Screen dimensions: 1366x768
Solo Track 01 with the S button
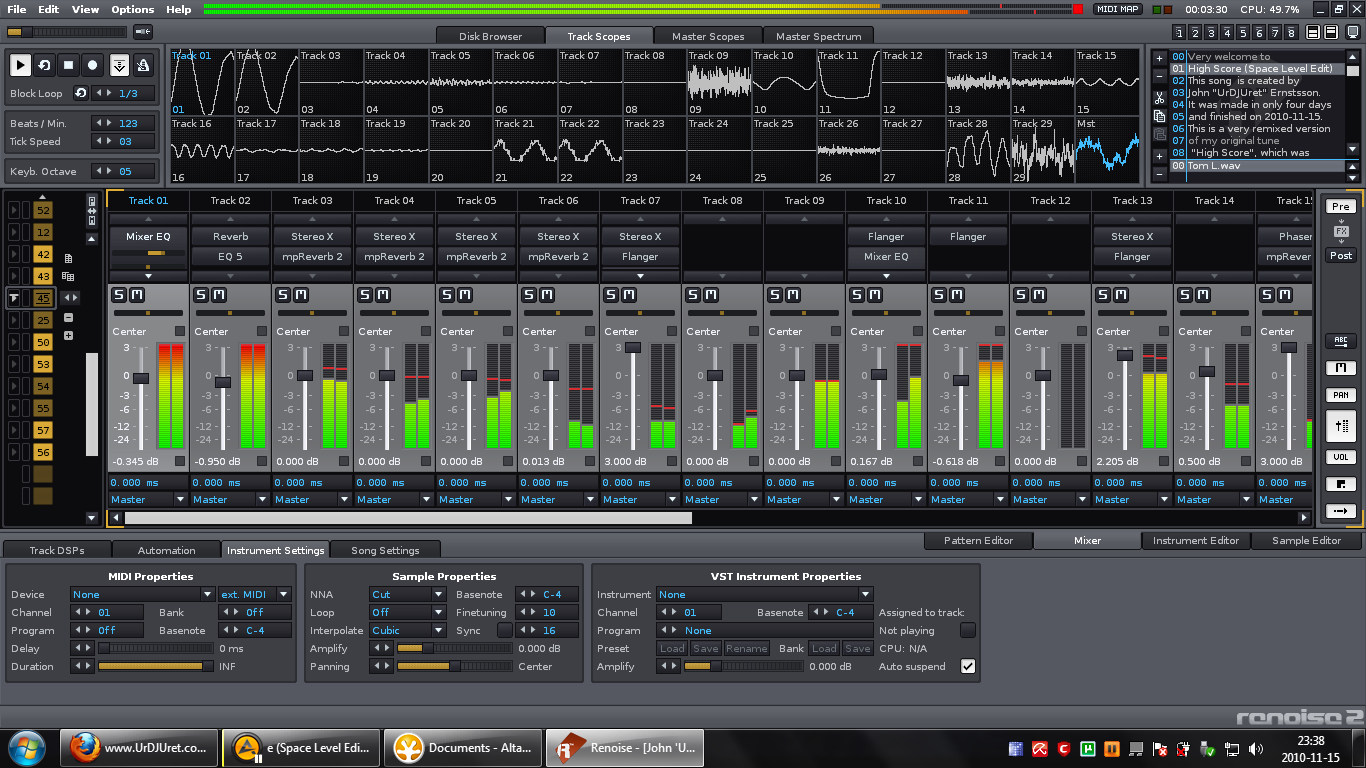coord(119,295)
